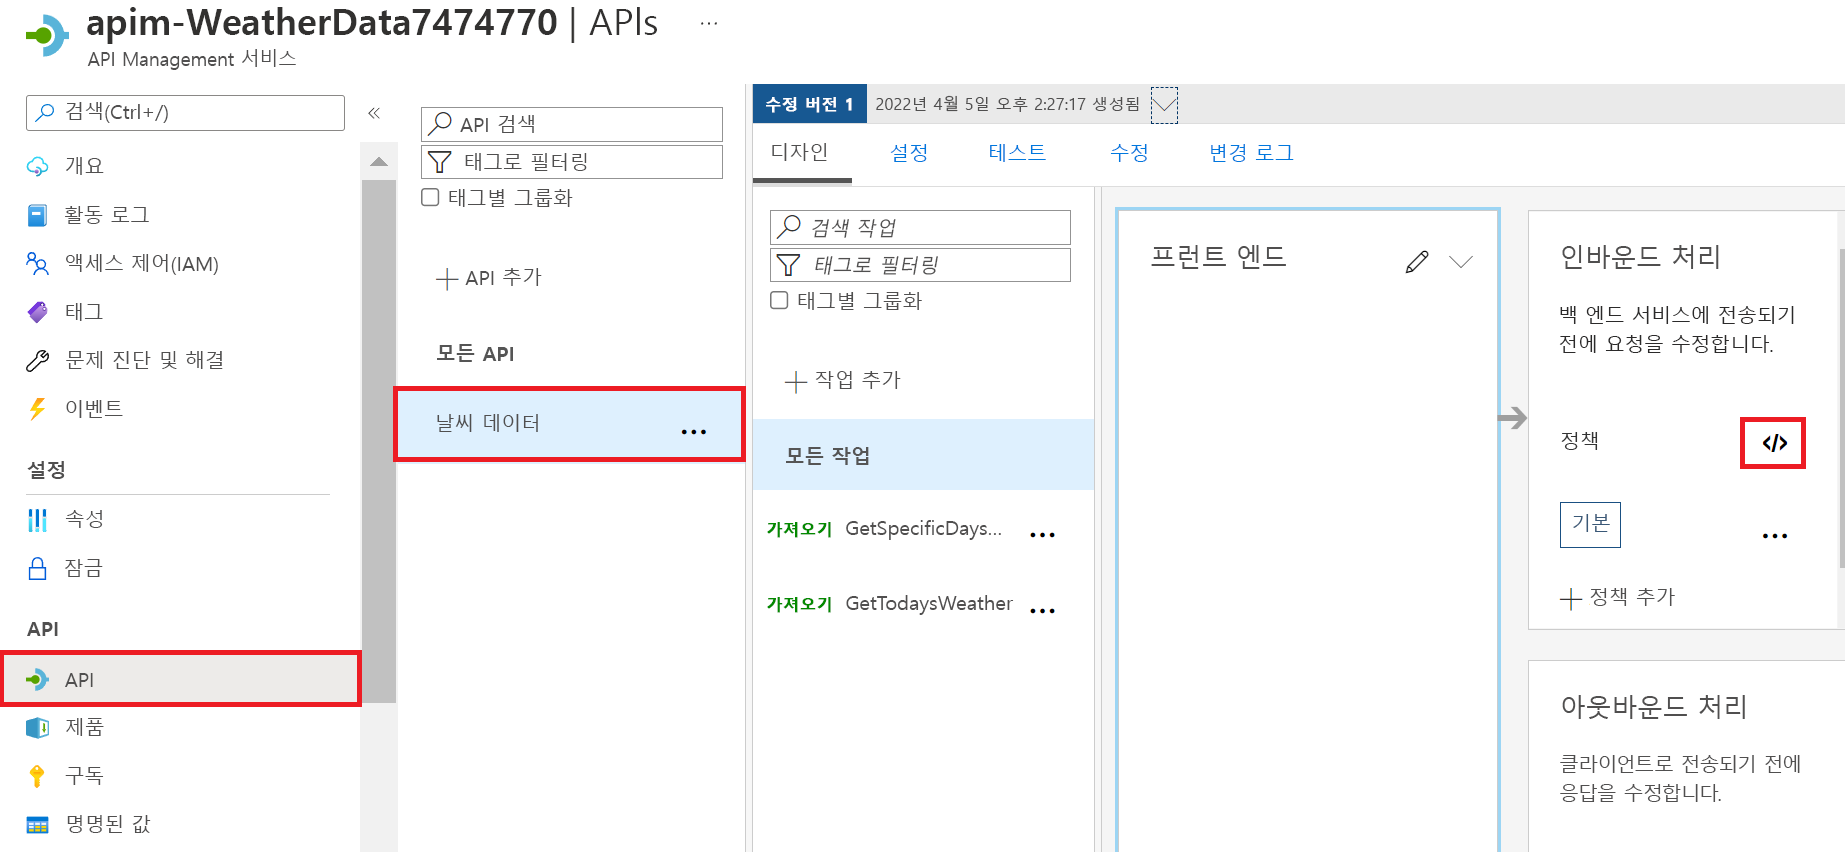Open ellipsis menu for GetSpecificDays operation

(x=1042, y=534)
